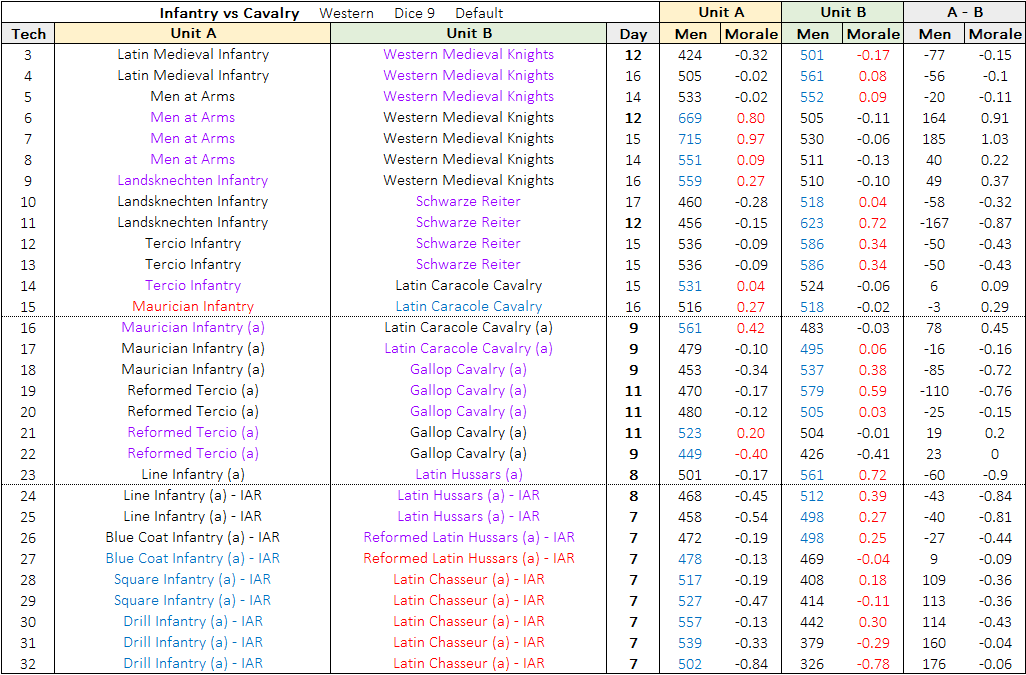Select the blue 'Blue Coat Infantry (a) - IAR' cell
1026x675 pixels.
(193, 559)
